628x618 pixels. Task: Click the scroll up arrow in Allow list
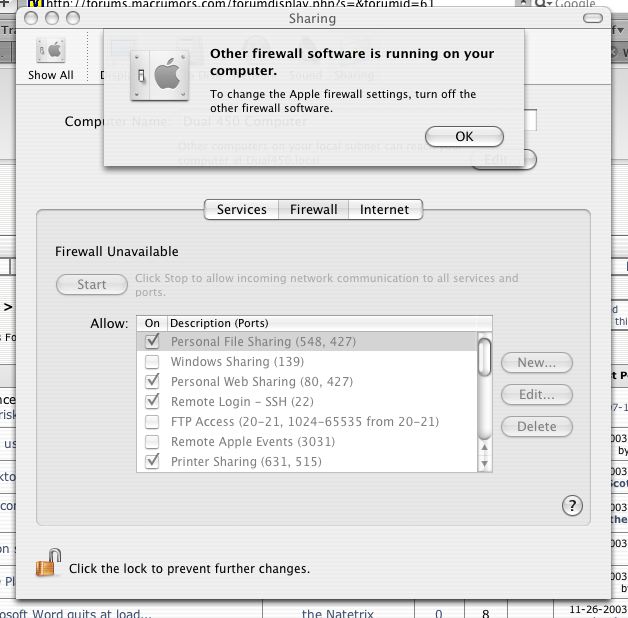coord(485,448)
